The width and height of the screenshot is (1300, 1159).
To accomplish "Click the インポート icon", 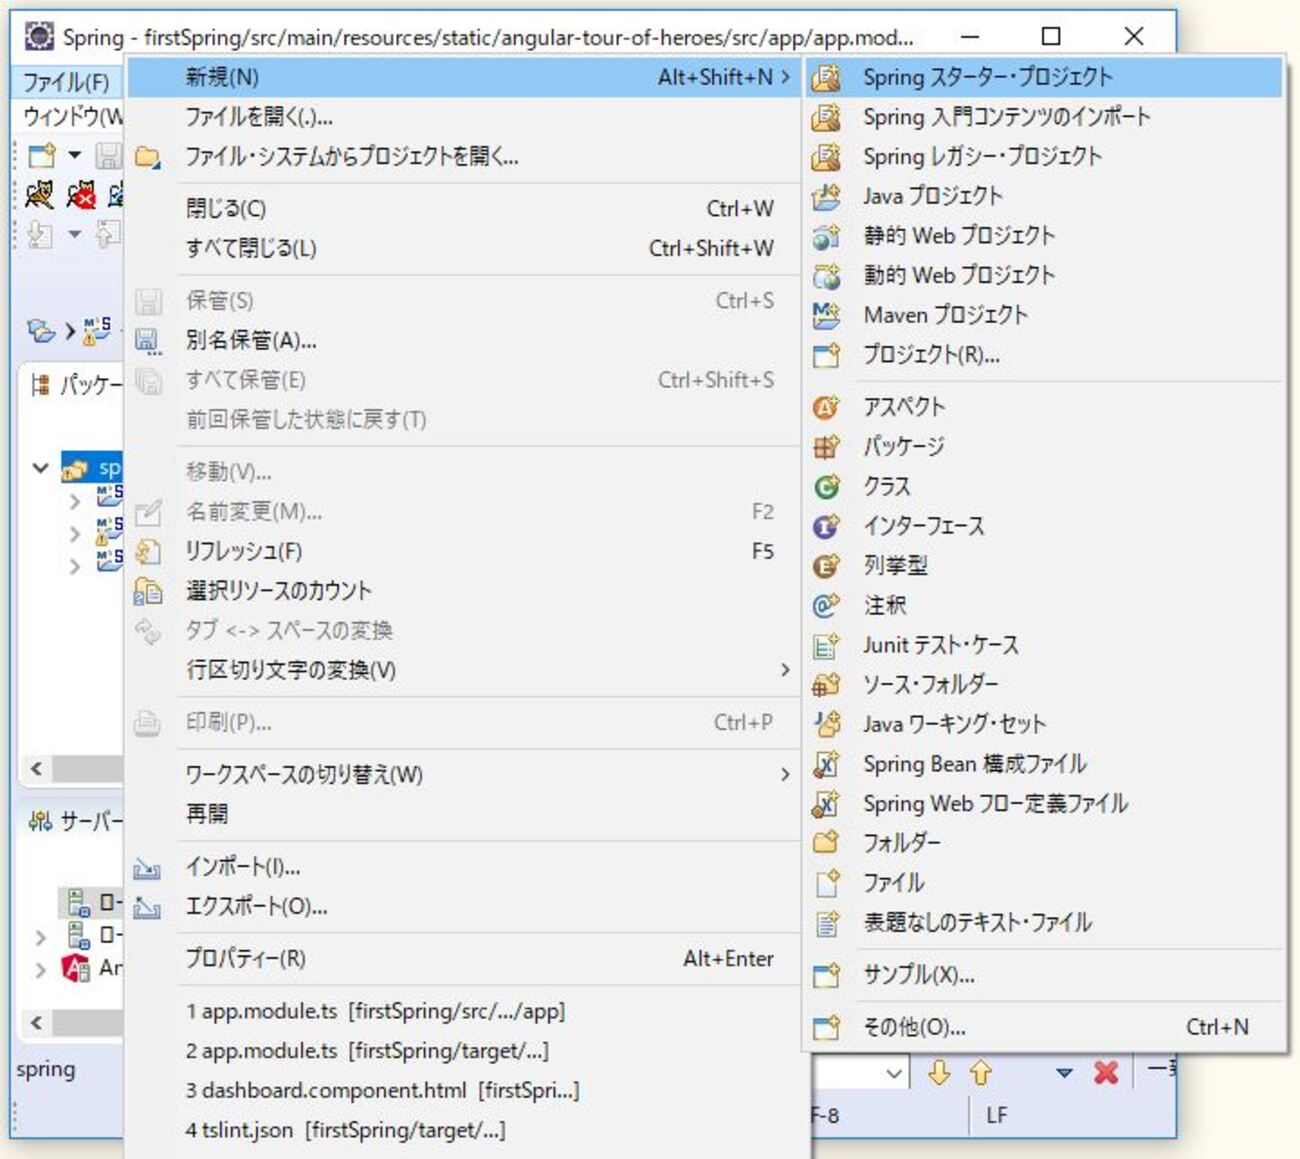I will click(148, 867).
